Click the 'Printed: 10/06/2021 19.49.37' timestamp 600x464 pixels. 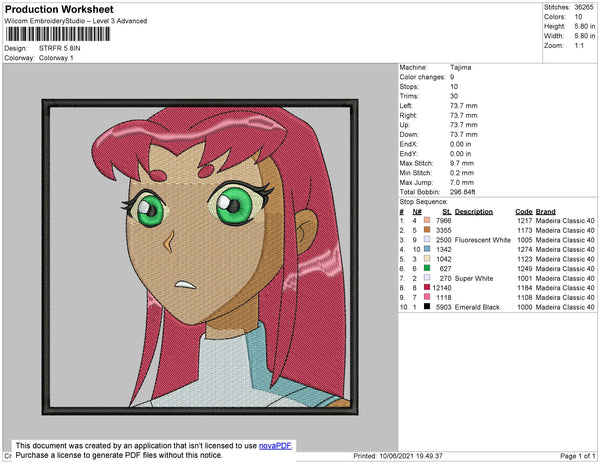coord(398,456)
